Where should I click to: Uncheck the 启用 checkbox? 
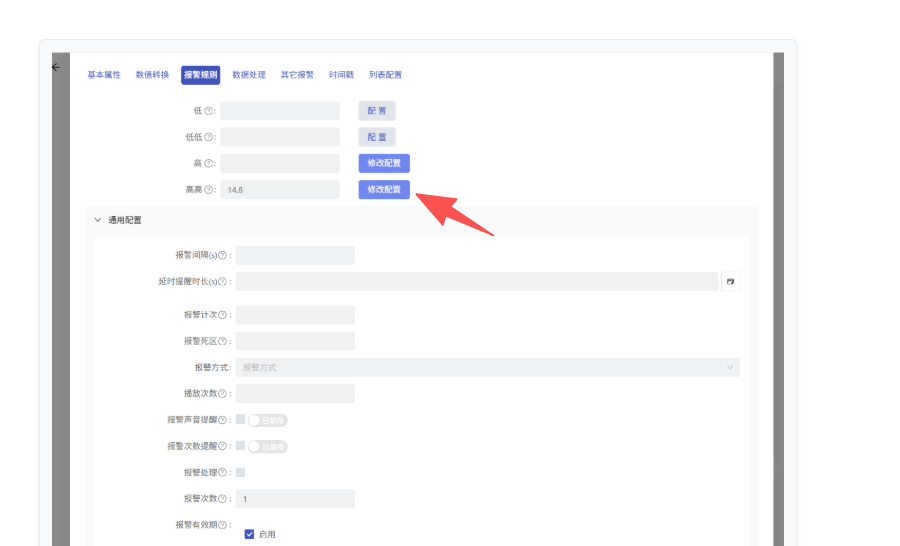click(250, 534)
